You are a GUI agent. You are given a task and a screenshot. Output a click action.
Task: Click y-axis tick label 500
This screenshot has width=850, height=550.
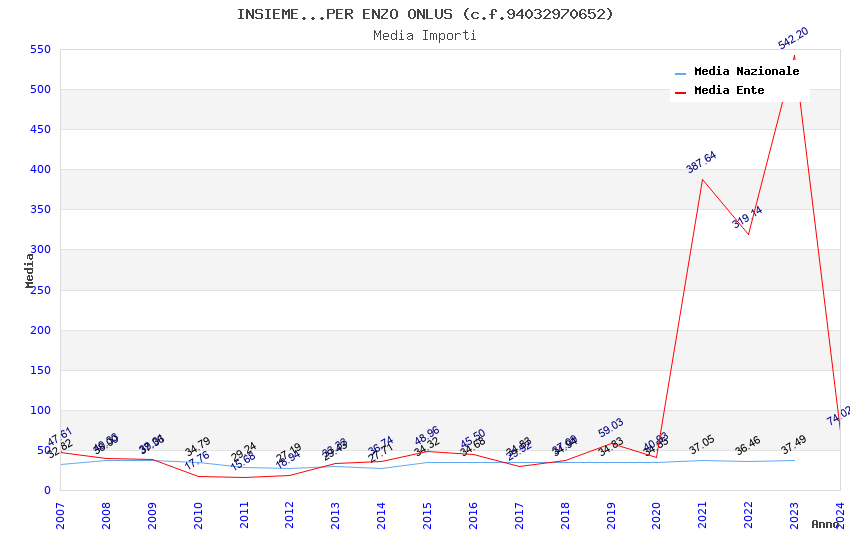40,89
